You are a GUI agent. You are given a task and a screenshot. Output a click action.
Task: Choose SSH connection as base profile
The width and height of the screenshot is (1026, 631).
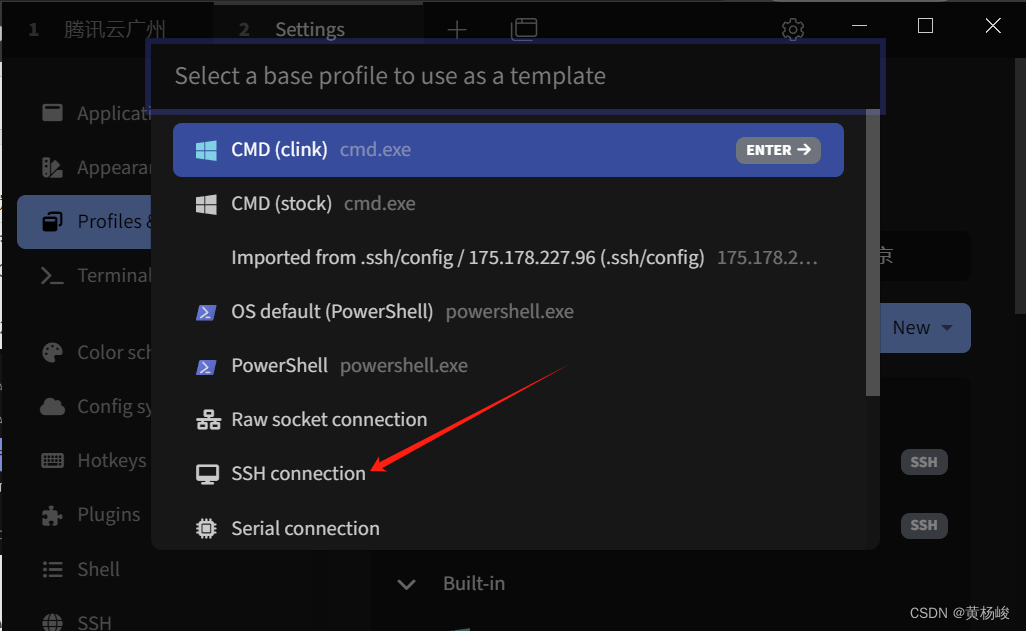[508, 473]
